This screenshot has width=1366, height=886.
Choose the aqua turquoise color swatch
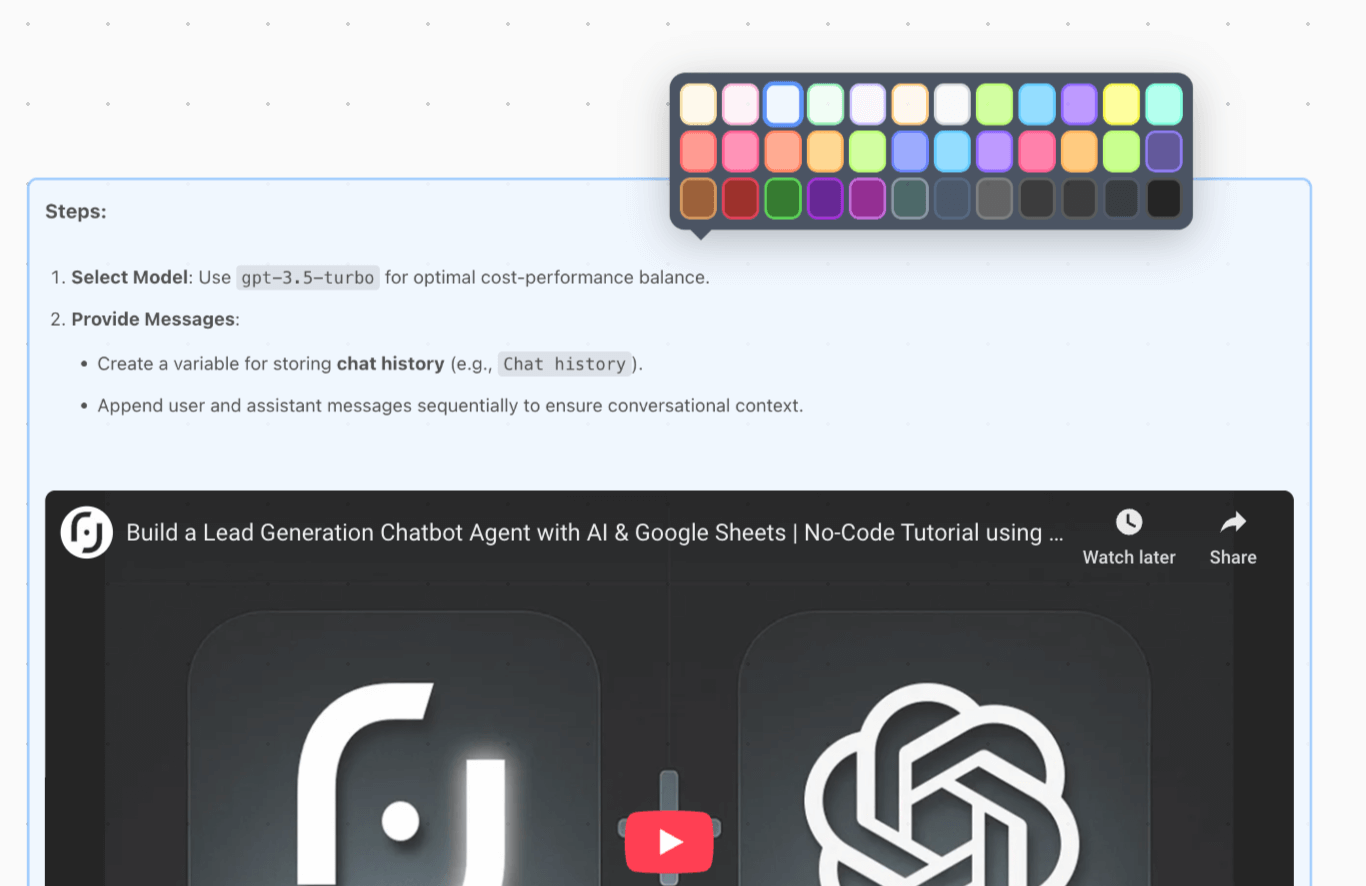1164,104
